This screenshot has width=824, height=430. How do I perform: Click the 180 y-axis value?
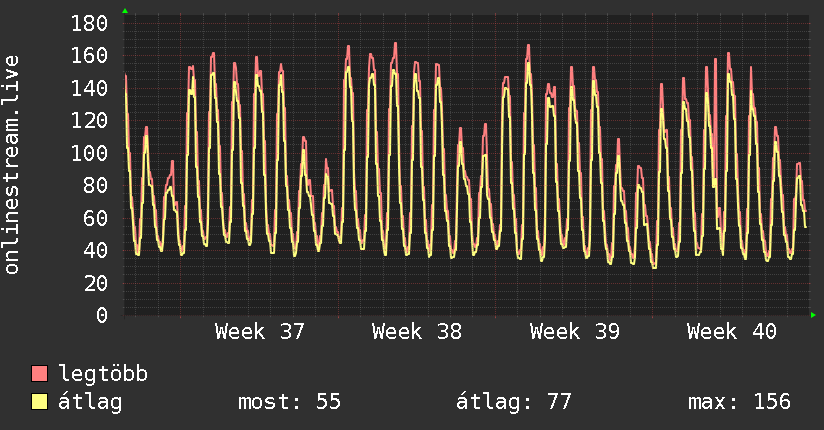(x=89, y=23)
